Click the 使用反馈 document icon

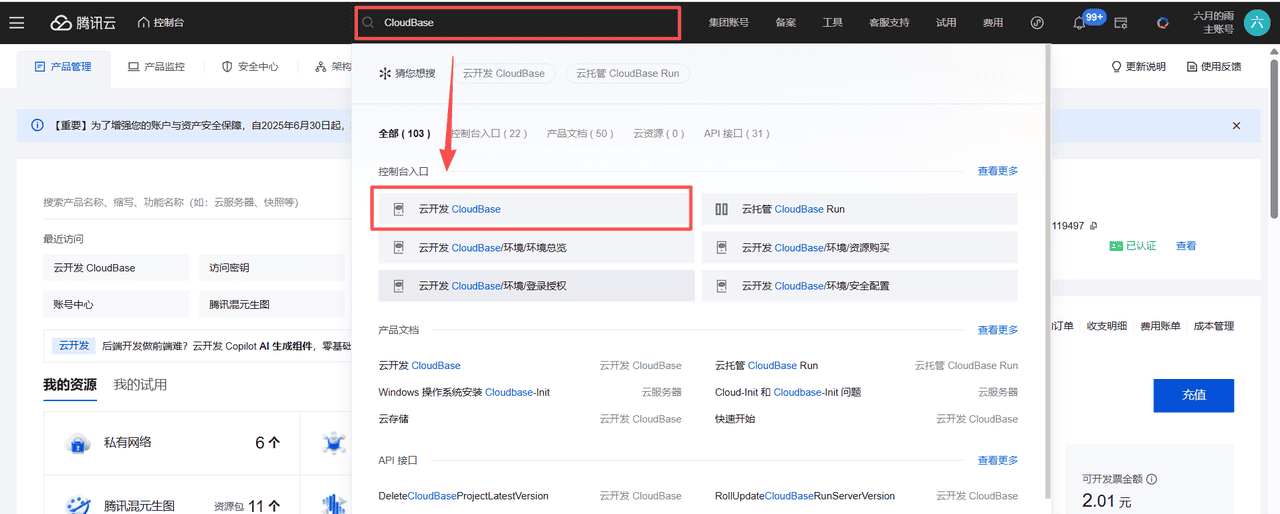pyautogui.click(x=1191, y=67)
